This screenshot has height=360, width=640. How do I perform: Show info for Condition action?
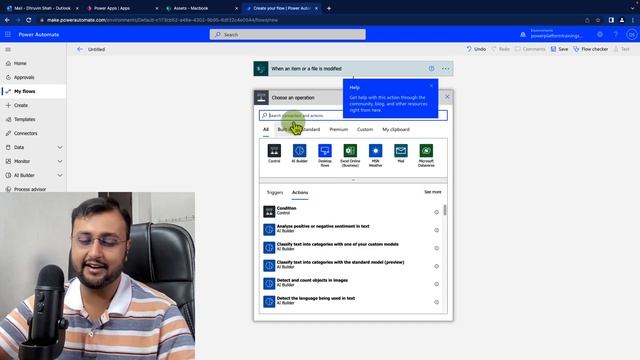pyautogui.click(x=436, y=212)
